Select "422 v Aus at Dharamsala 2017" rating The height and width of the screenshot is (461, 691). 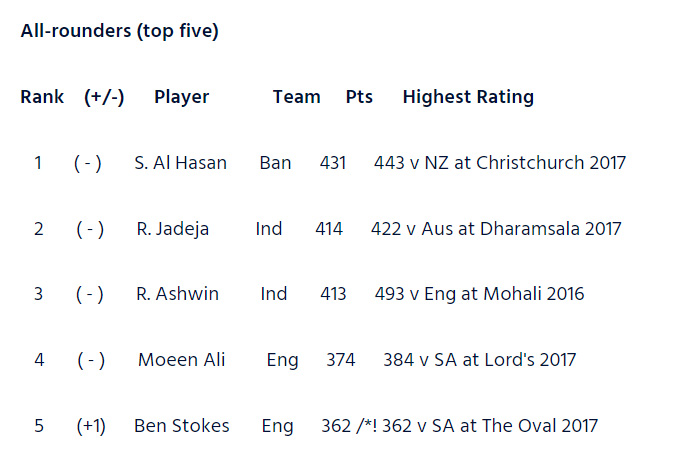(x=496, y=228)
